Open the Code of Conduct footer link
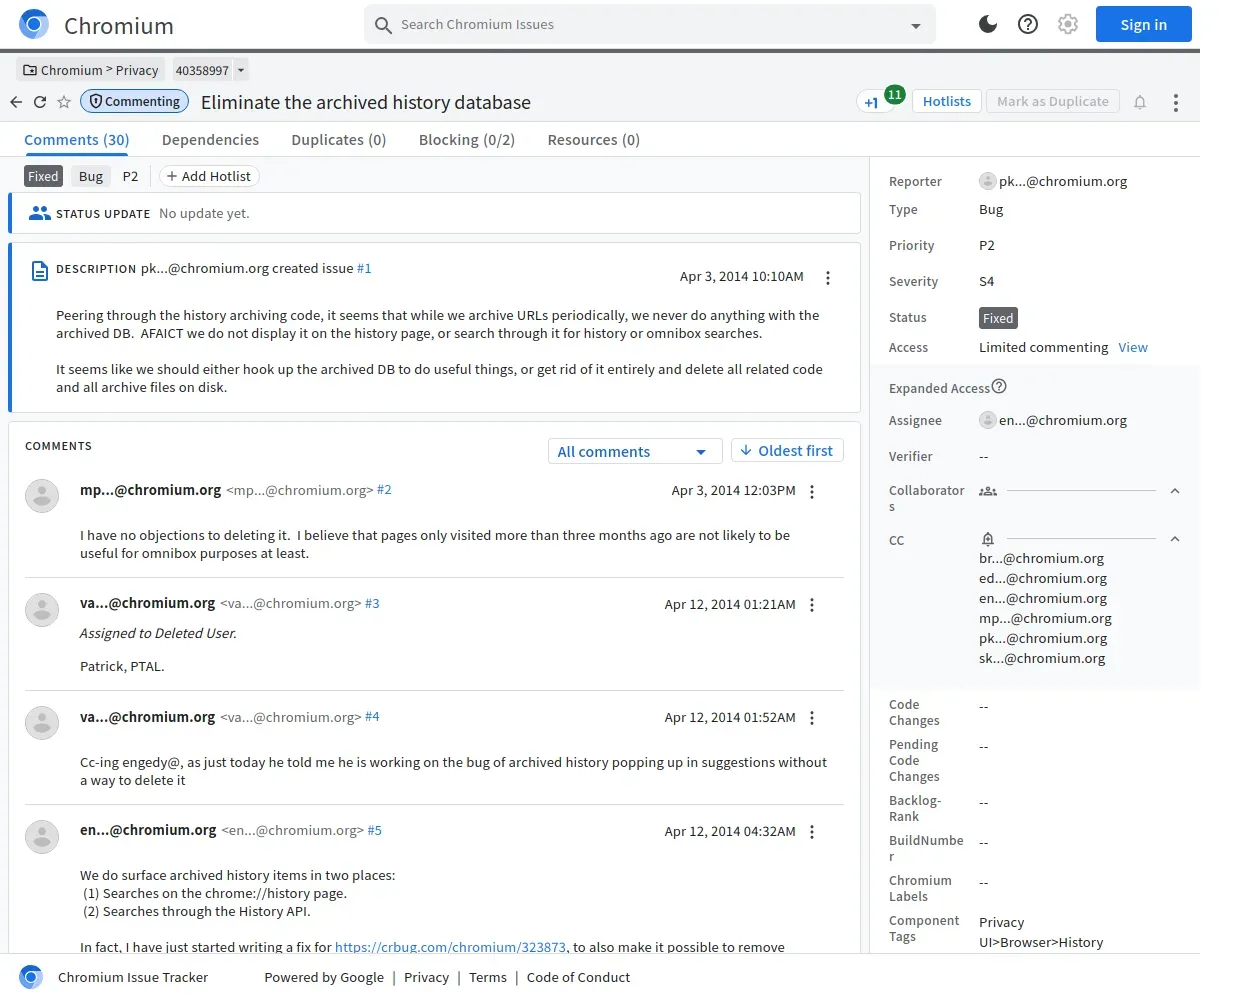The image size is (1234, 1000). 578,977
